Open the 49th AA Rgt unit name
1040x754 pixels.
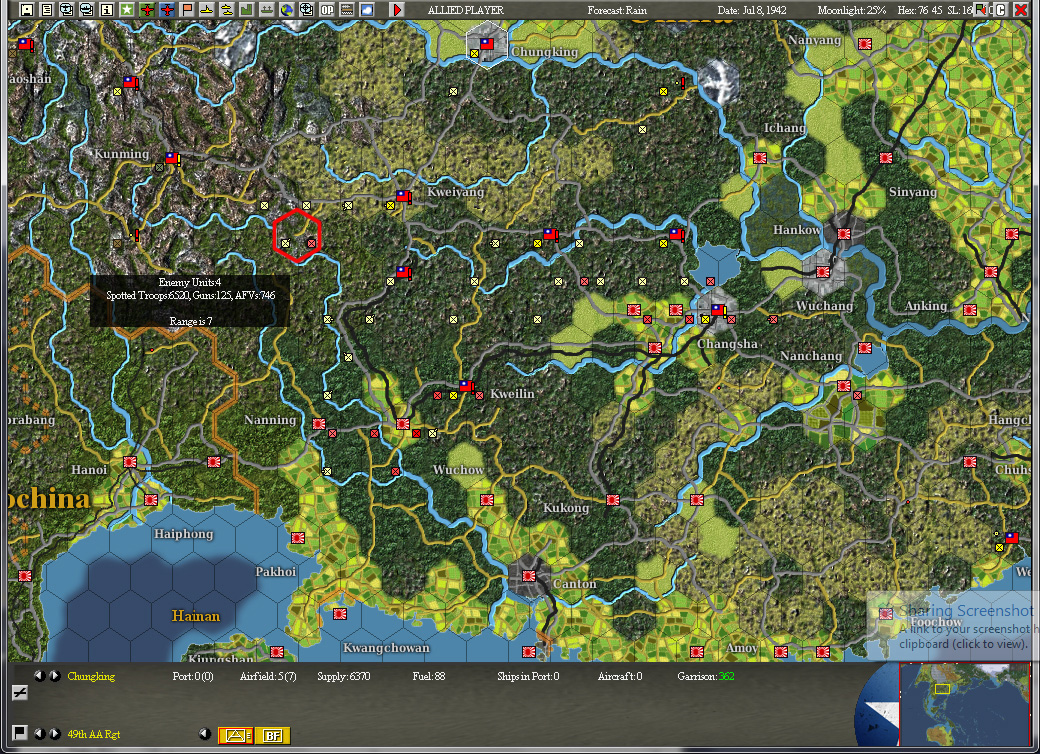click(94, 734)
